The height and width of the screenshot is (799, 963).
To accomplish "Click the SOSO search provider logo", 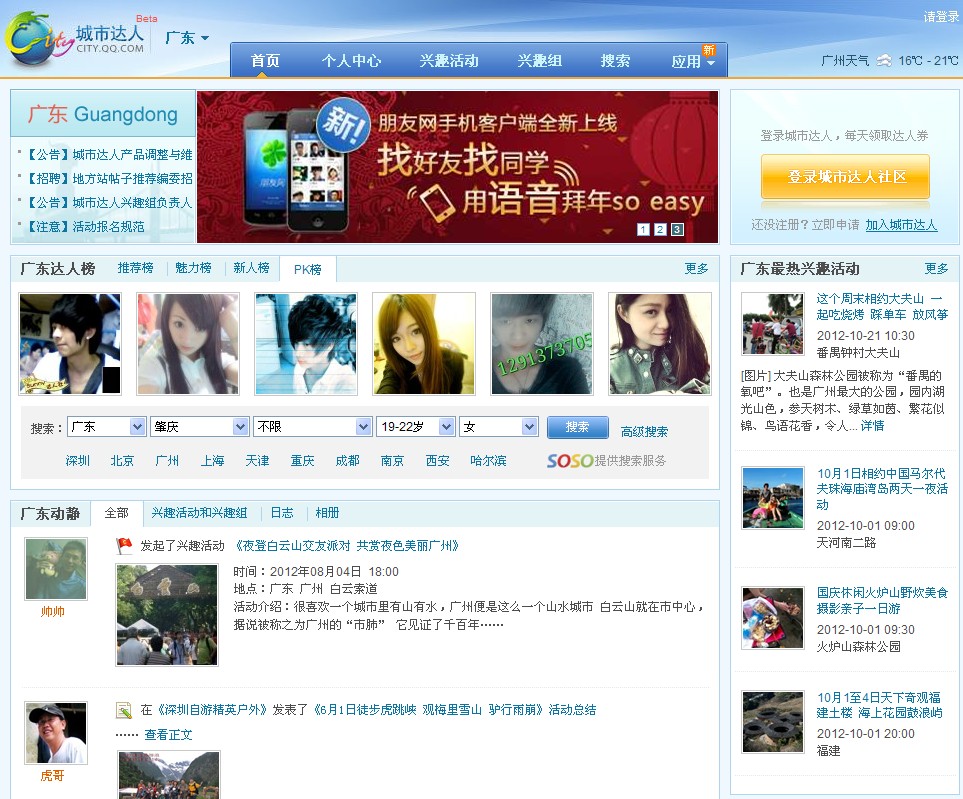I will click(569, 461).
